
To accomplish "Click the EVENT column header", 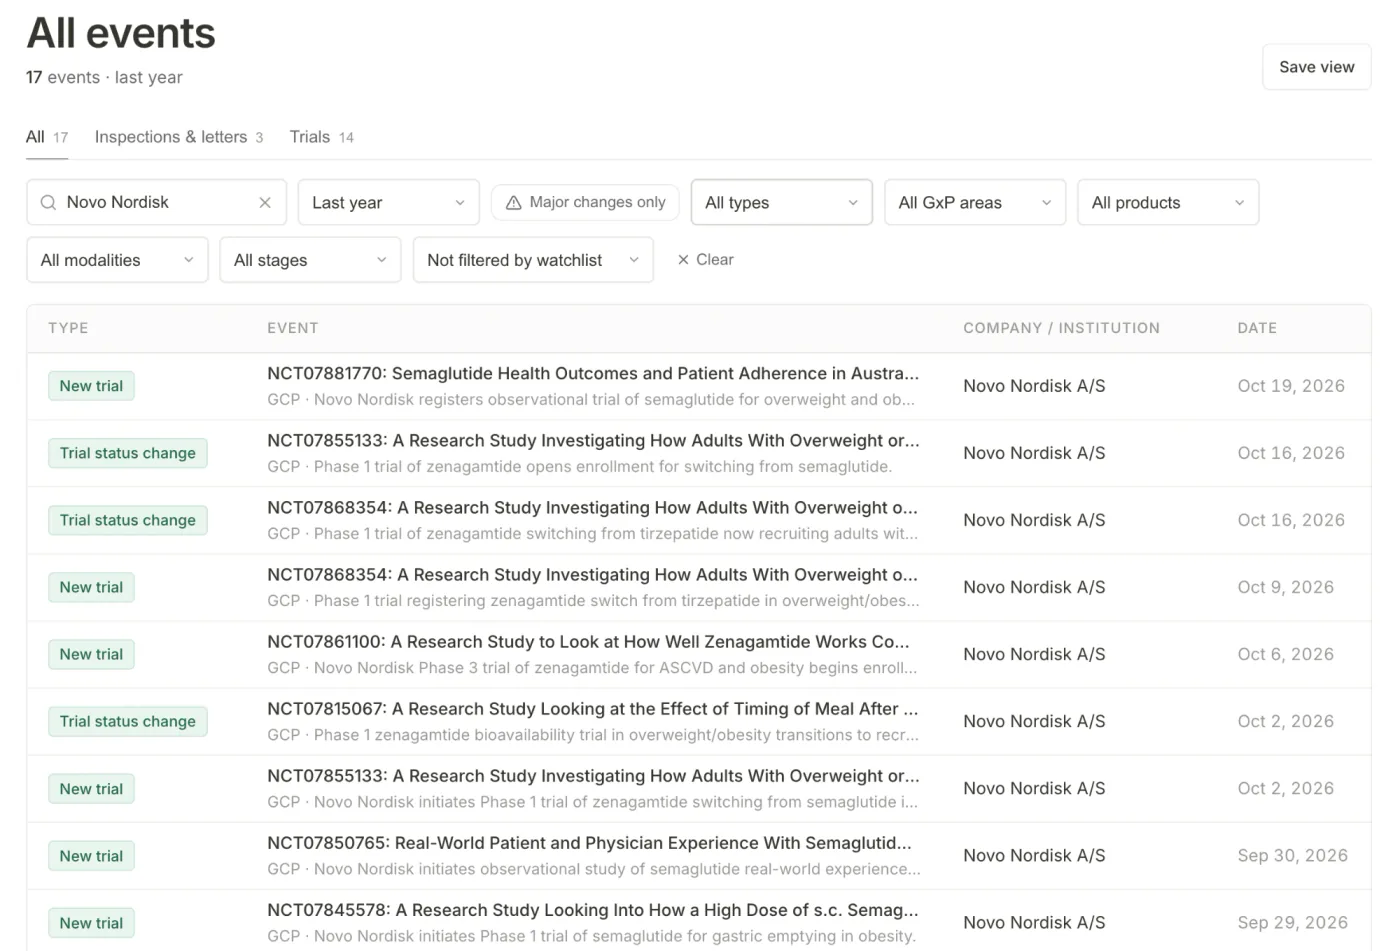I will coord(293,328).
